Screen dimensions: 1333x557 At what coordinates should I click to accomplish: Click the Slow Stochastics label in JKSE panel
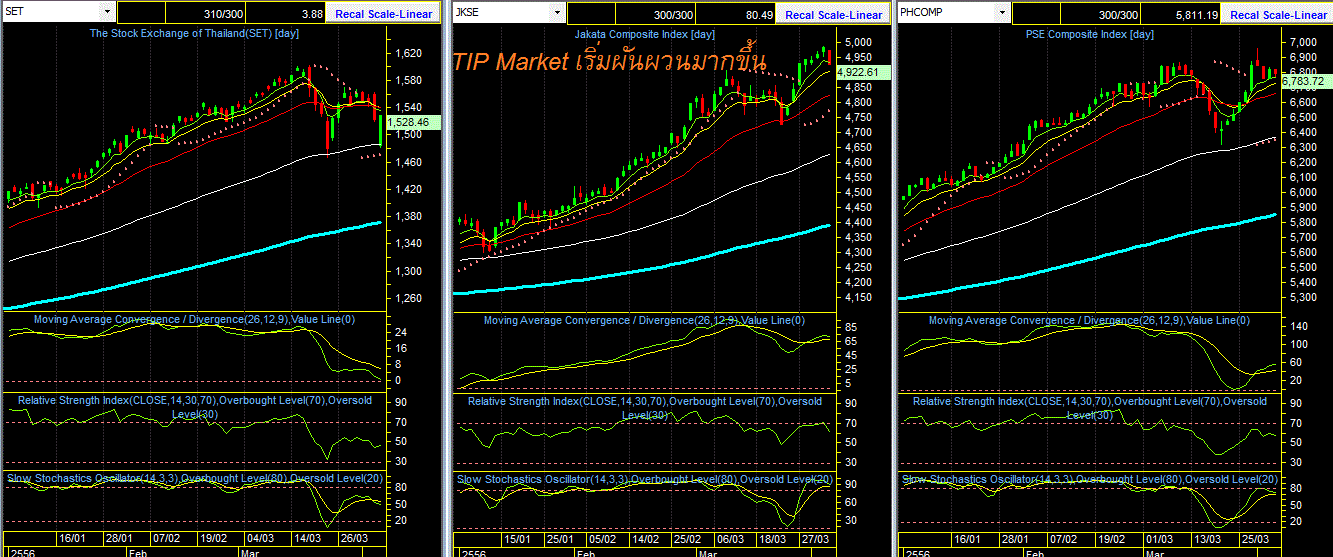pos(644,479)
